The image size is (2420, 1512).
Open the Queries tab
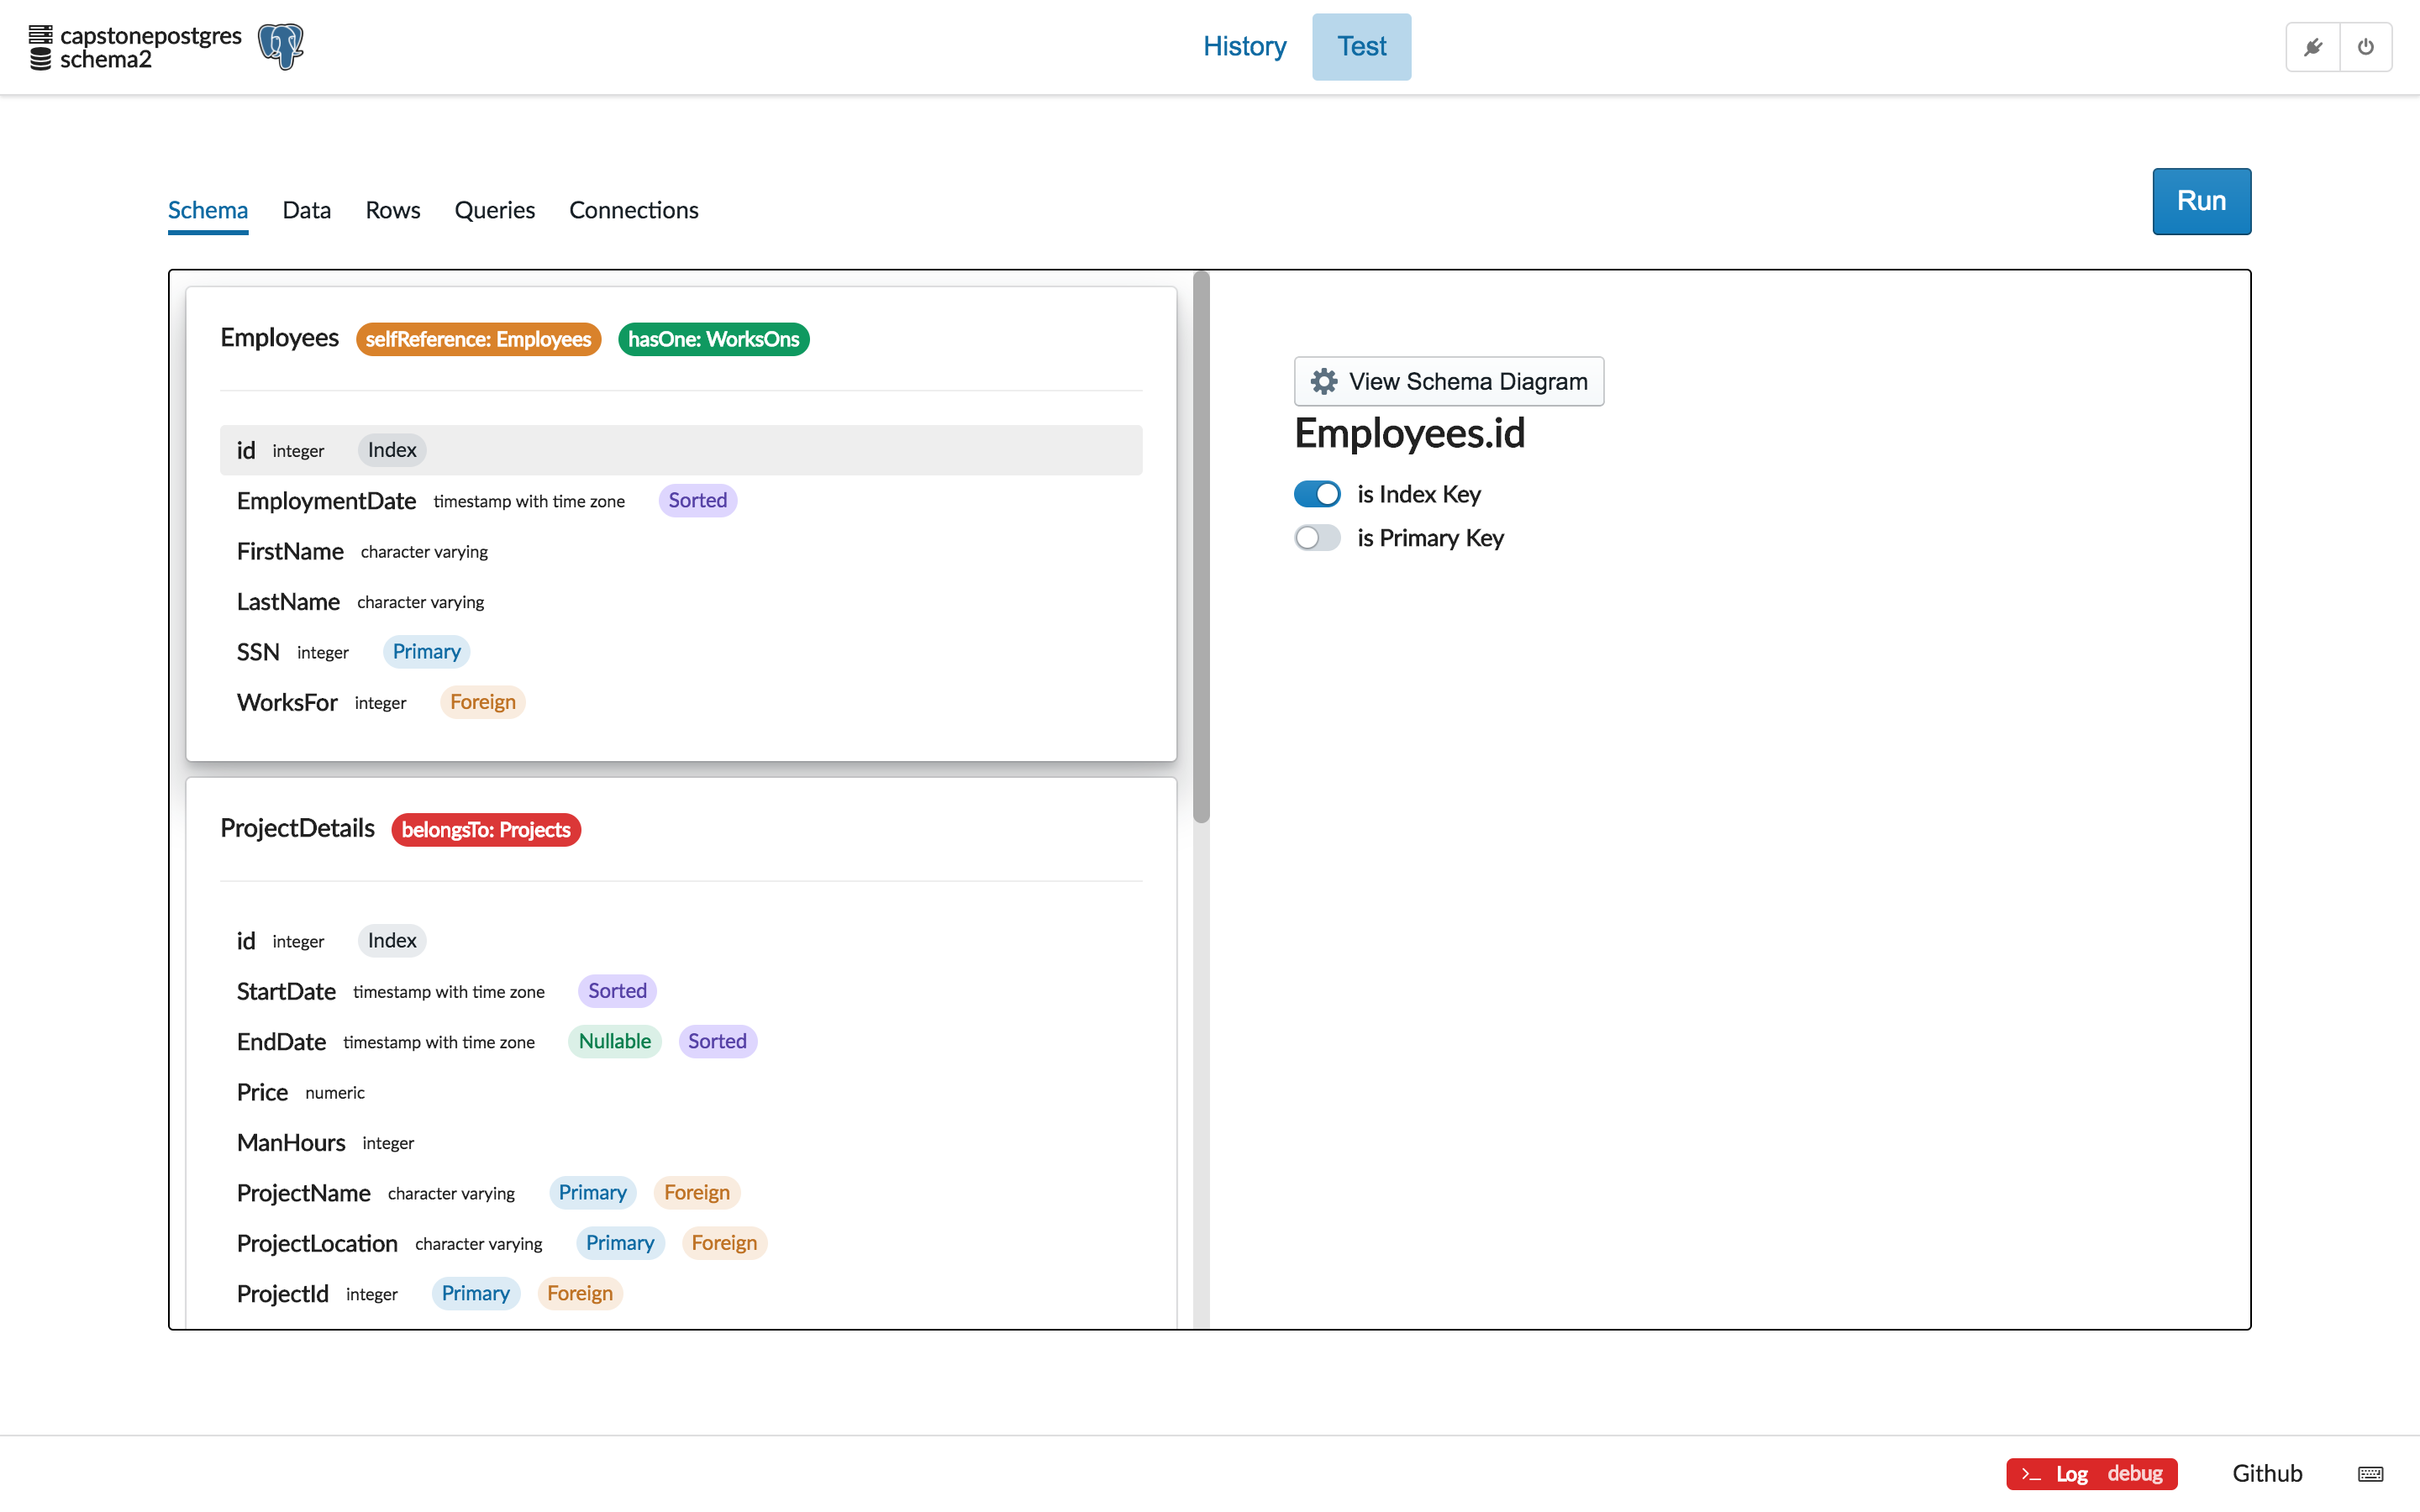(x=494, y=210)
